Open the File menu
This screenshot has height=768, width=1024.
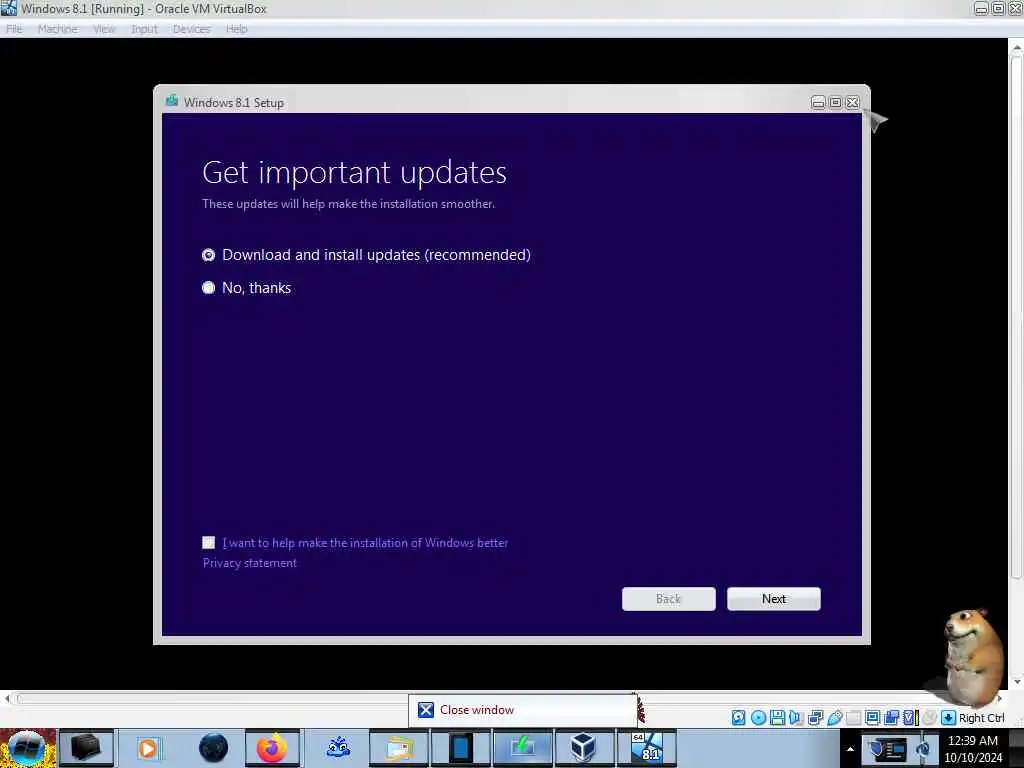pyautogui.click(x=14, y=29)
